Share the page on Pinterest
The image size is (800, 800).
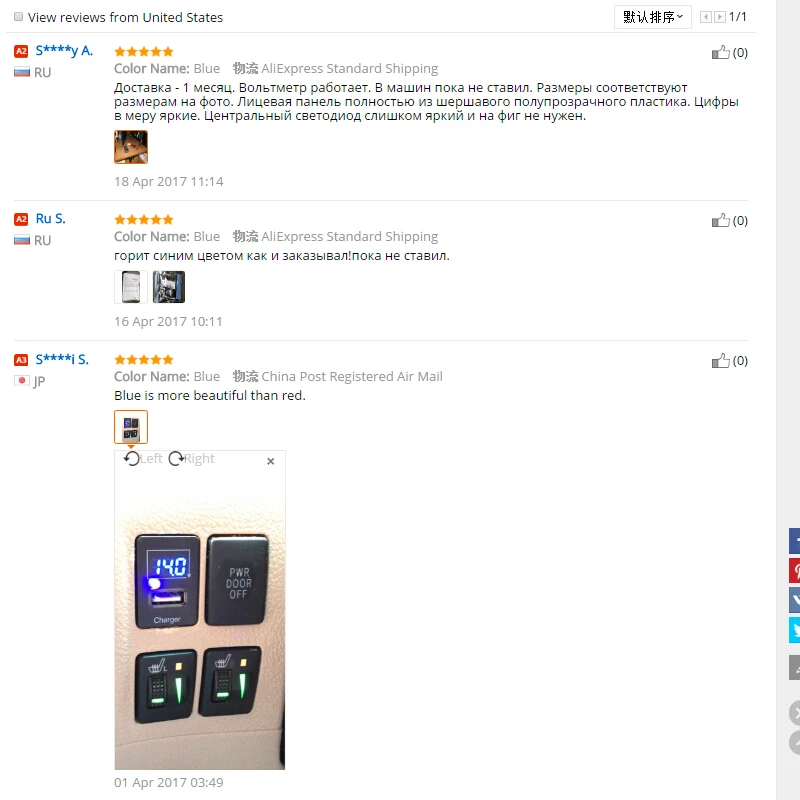794,570
